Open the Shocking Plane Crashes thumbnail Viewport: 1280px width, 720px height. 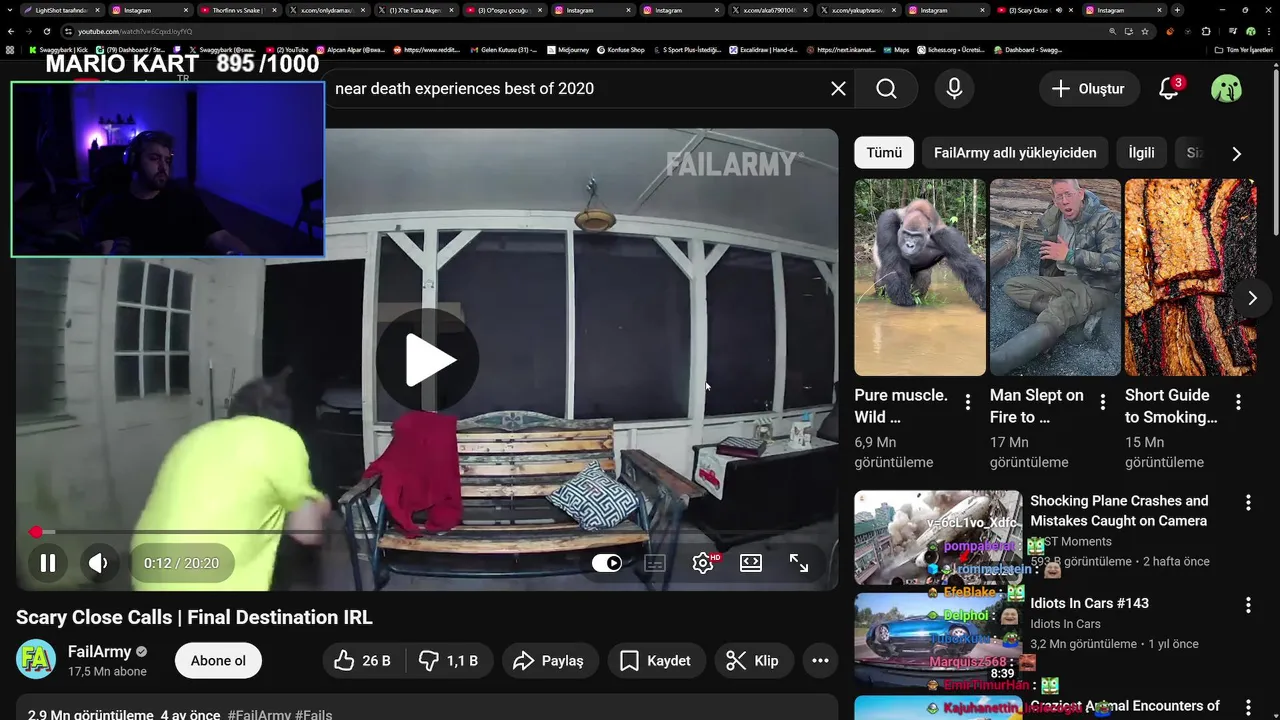coord(938,537)
